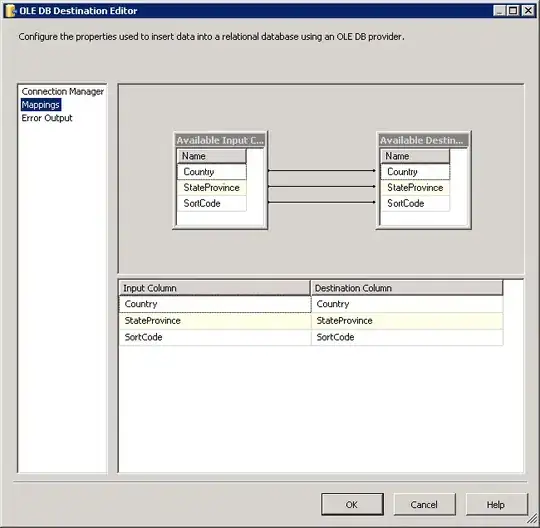Select SortCode in Available Destination Columns

[415, 203]
